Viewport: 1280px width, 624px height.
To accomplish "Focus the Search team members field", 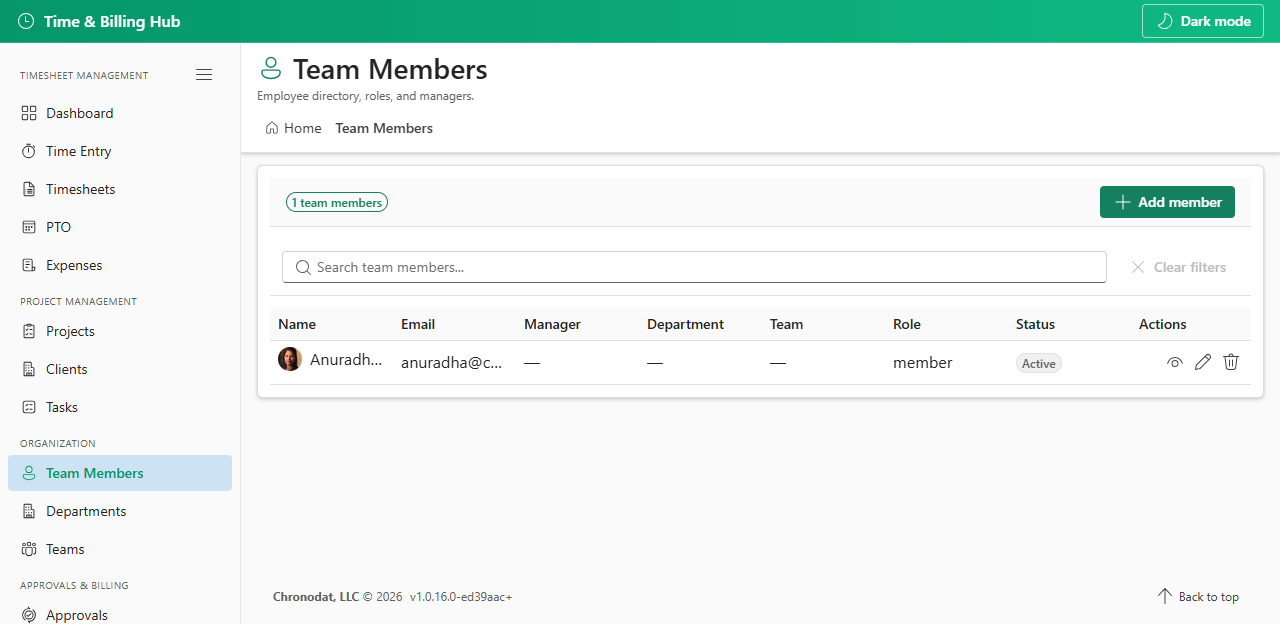I will click(x=694, y=267).
